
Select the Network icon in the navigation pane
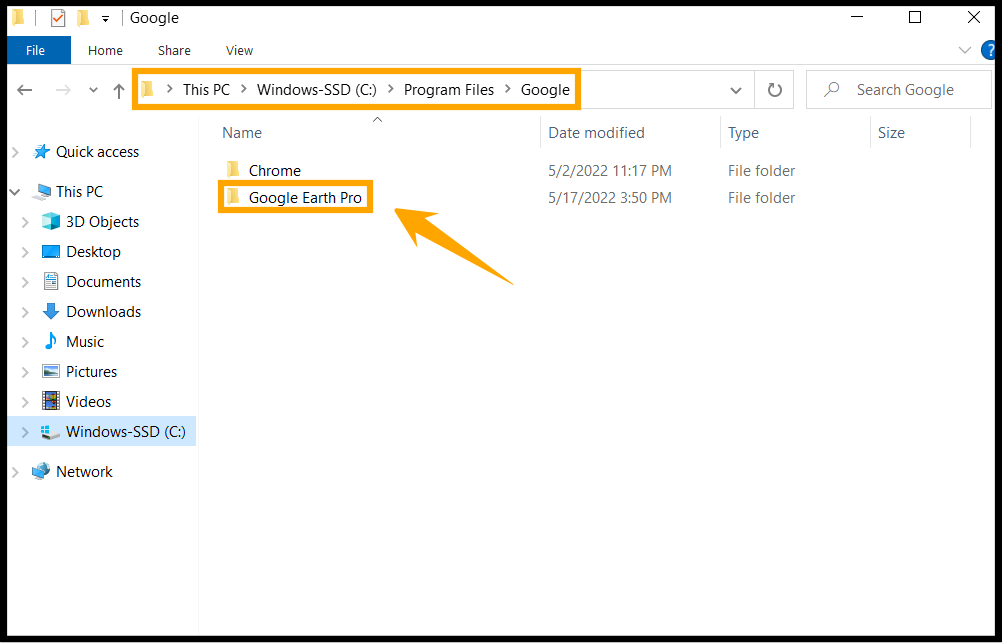tap(42, 471)
